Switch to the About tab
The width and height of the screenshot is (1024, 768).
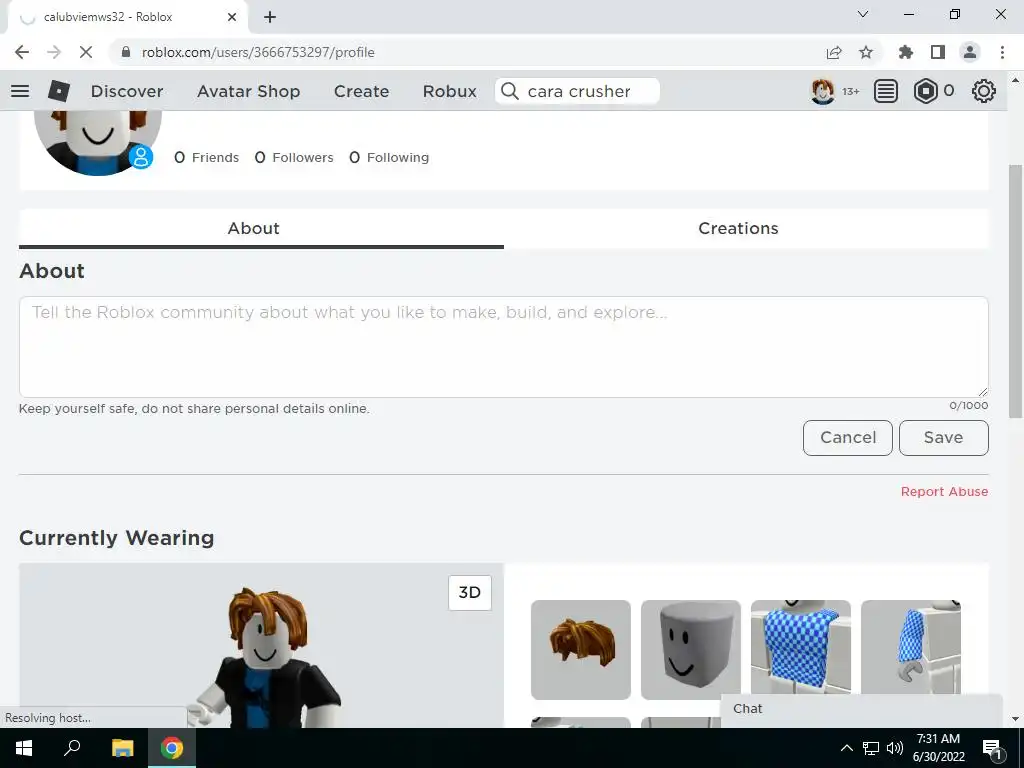point(261,229)
